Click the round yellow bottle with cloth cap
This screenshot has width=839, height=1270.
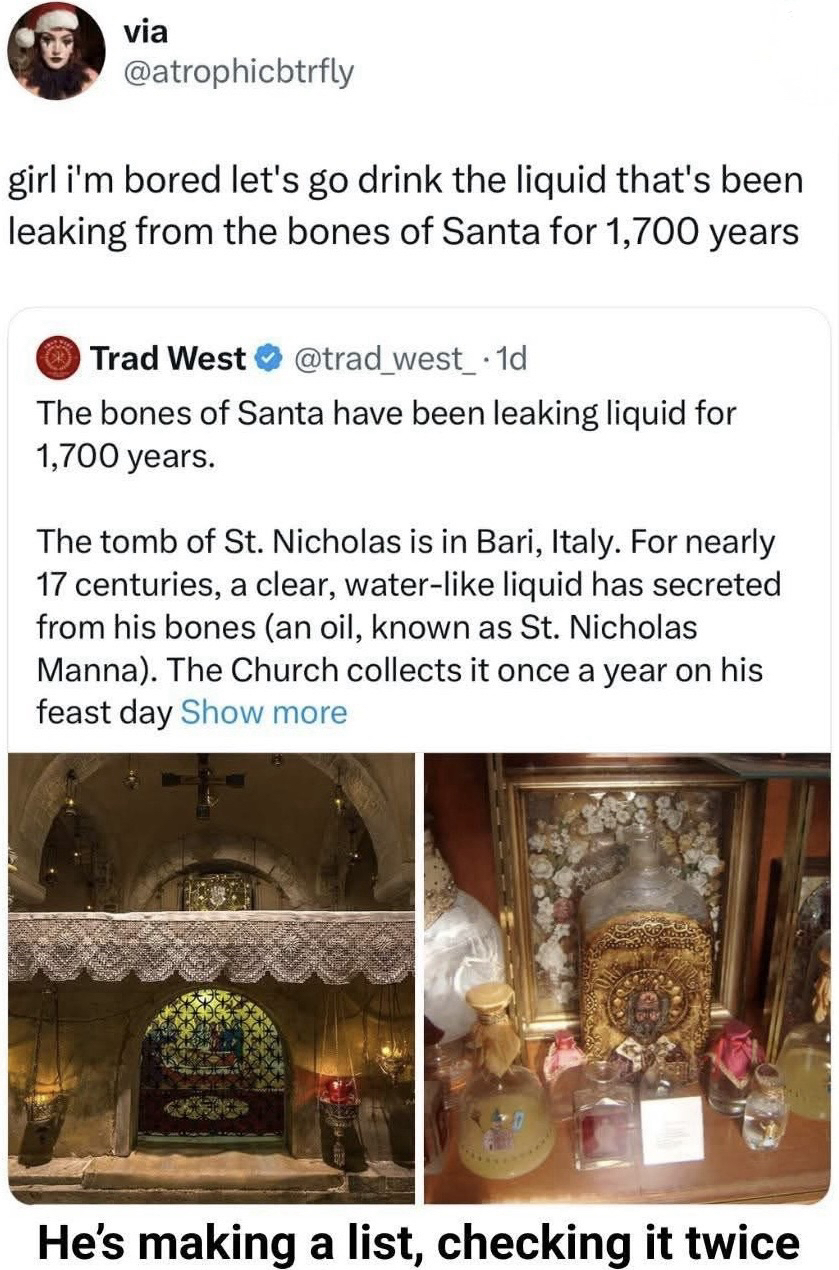[x=503, y=1110]
